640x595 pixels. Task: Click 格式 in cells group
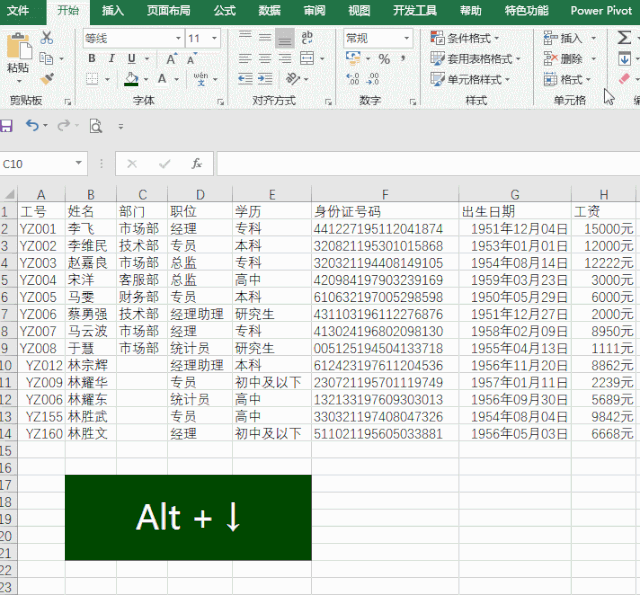click(567, 79)
